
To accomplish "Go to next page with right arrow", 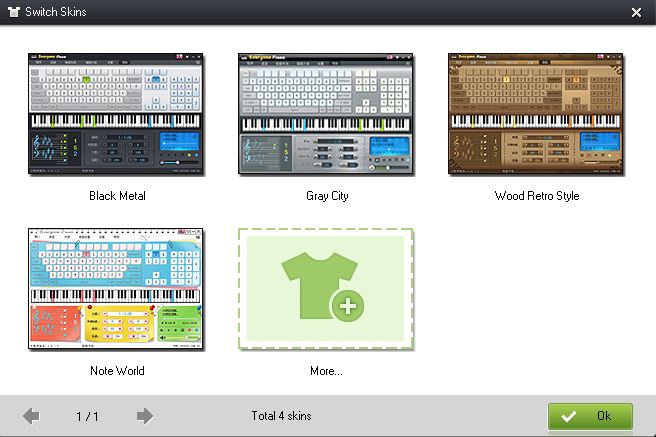I will pyautogui.click(x=145, y=416).
